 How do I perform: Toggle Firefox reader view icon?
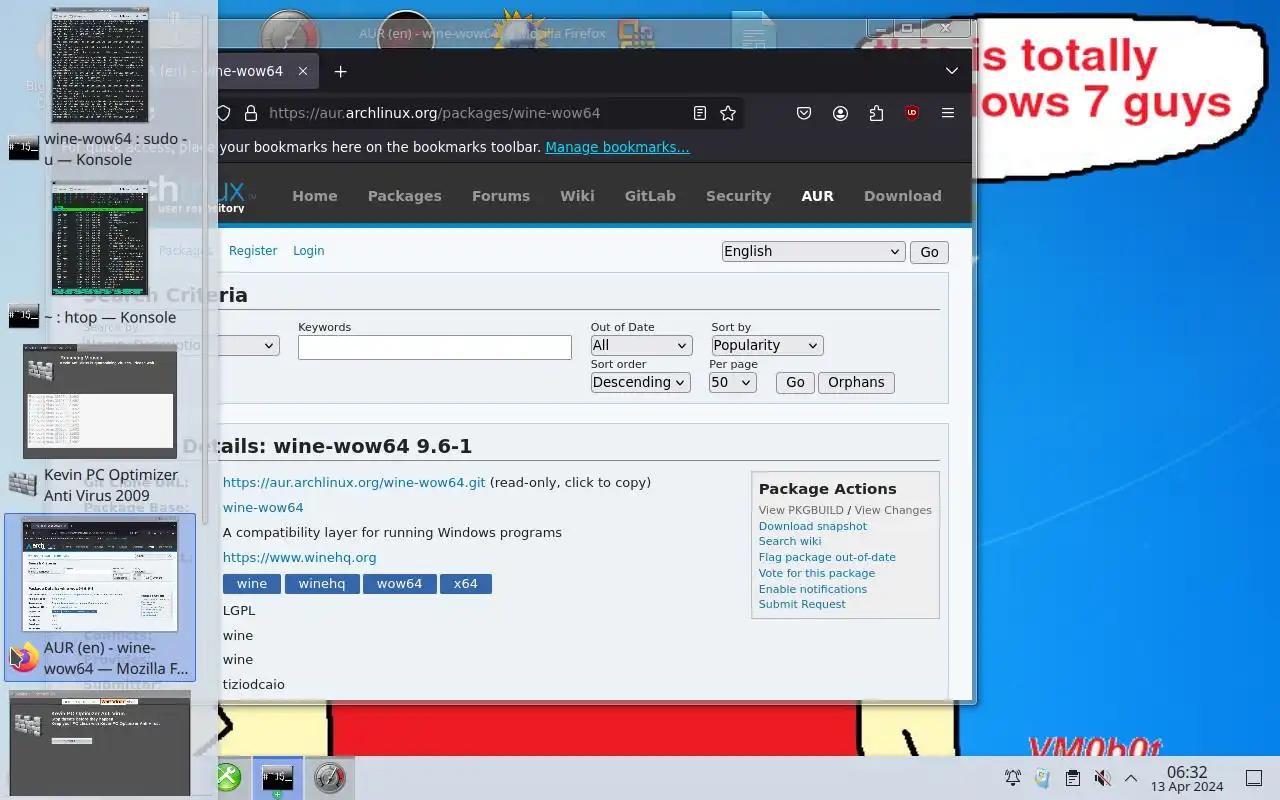tap(700, 113)
